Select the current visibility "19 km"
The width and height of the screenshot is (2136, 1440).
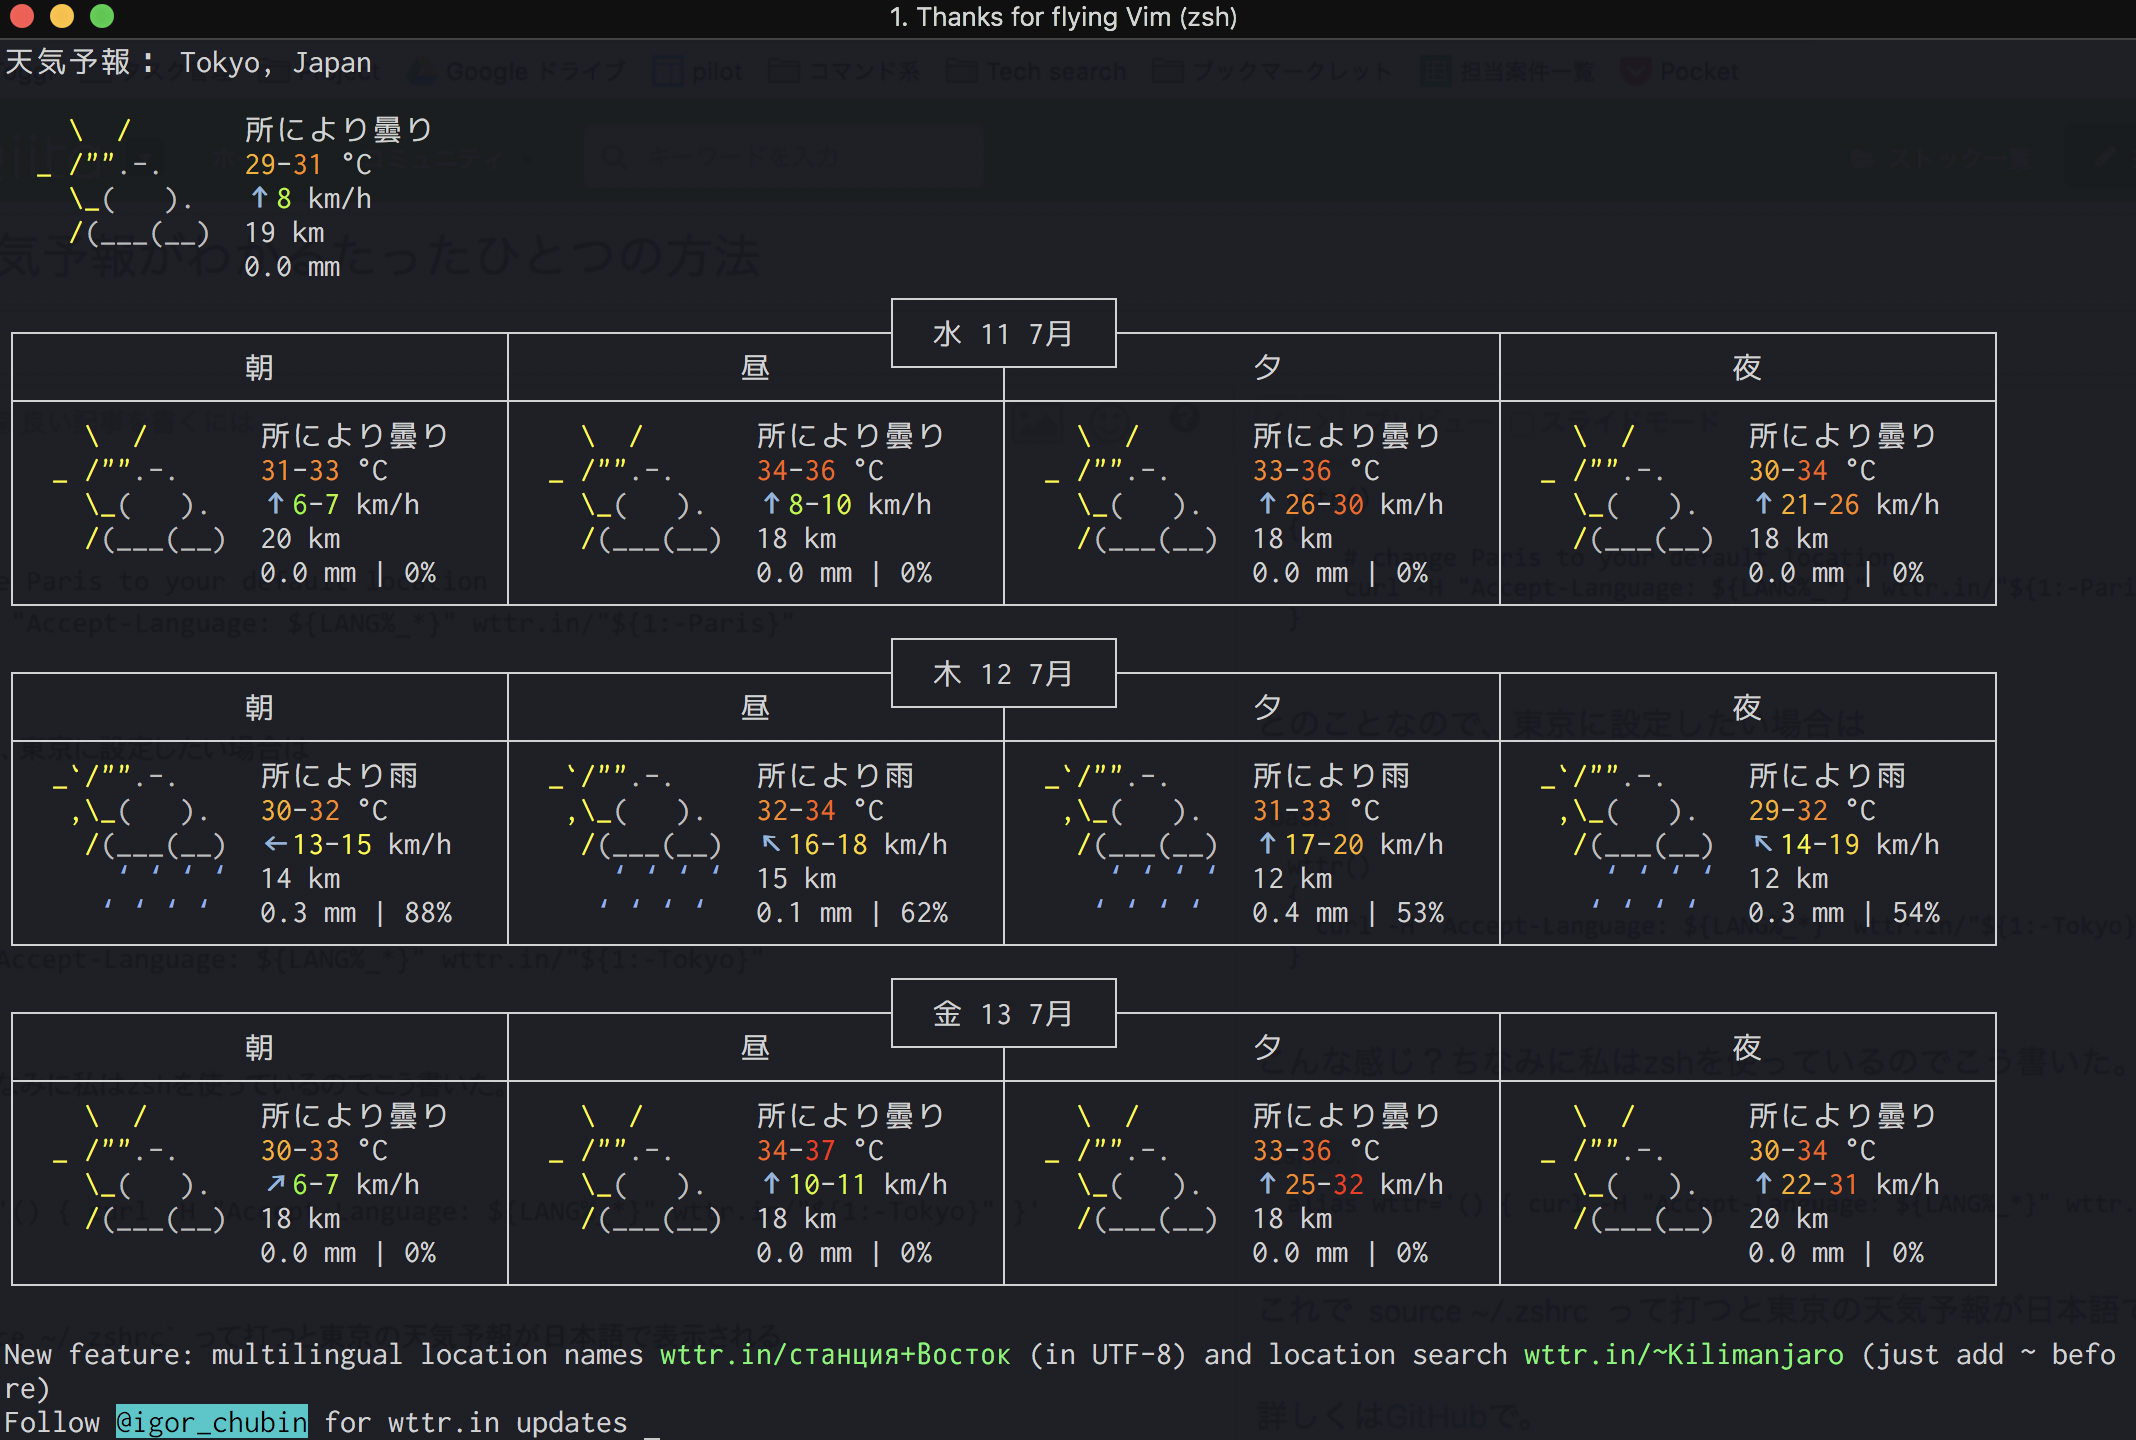point(285,233)
